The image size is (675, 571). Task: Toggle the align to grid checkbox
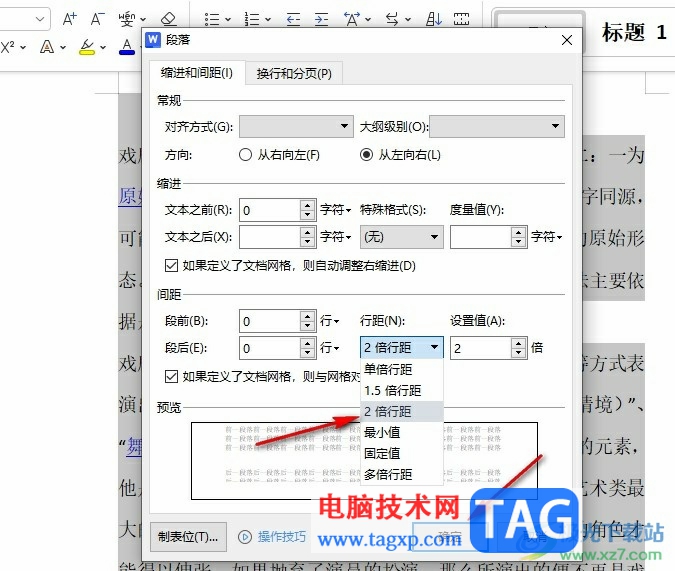pos(171,376)
